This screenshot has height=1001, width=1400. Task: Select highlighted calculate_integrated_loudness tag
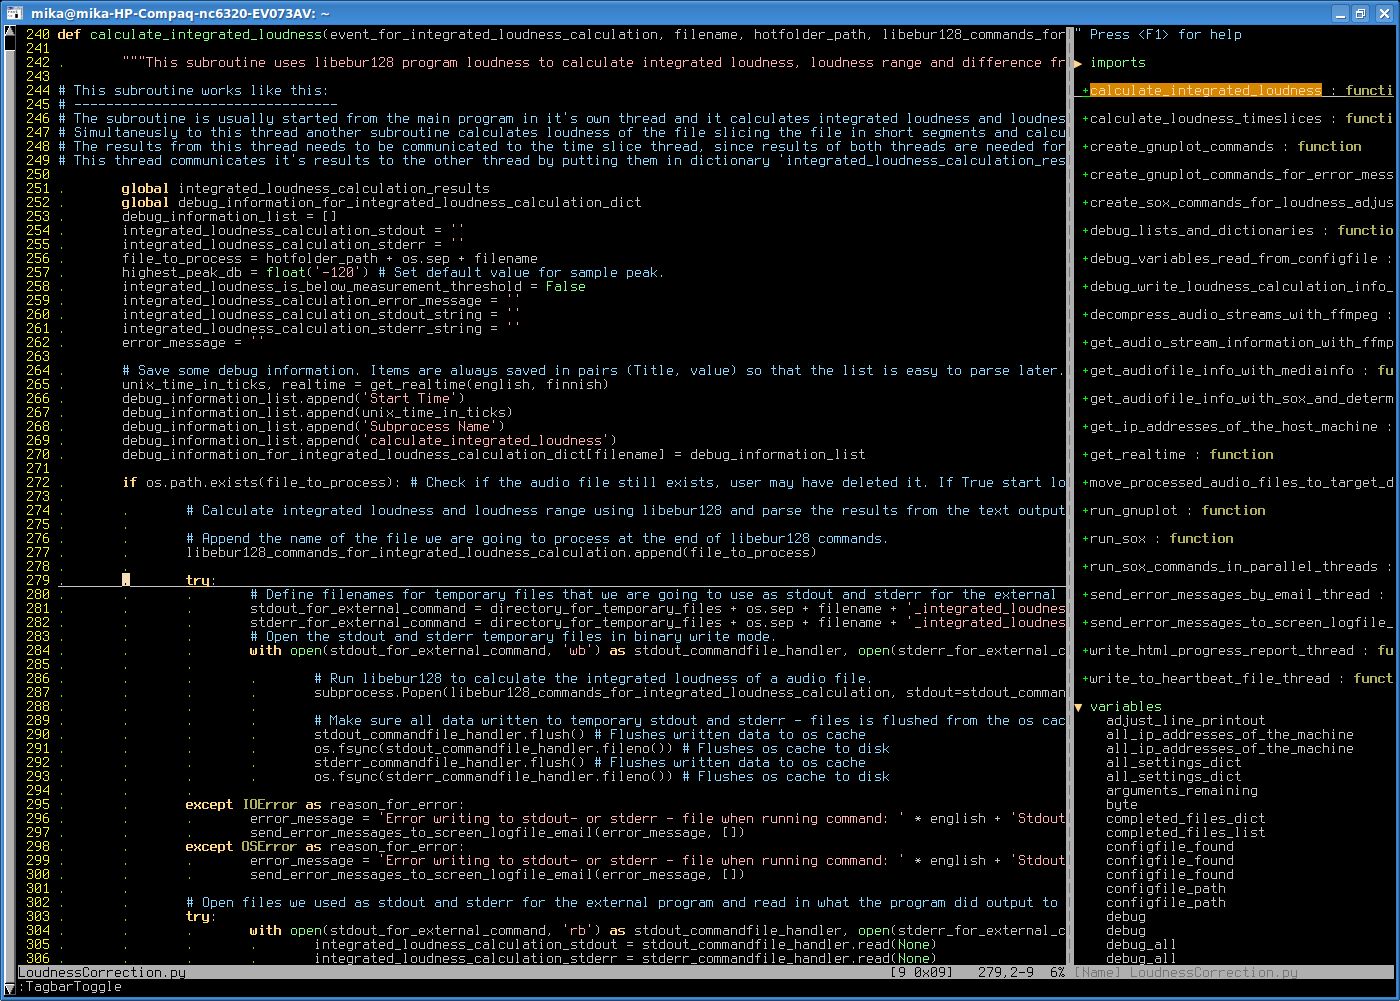tap(1205, 91)
